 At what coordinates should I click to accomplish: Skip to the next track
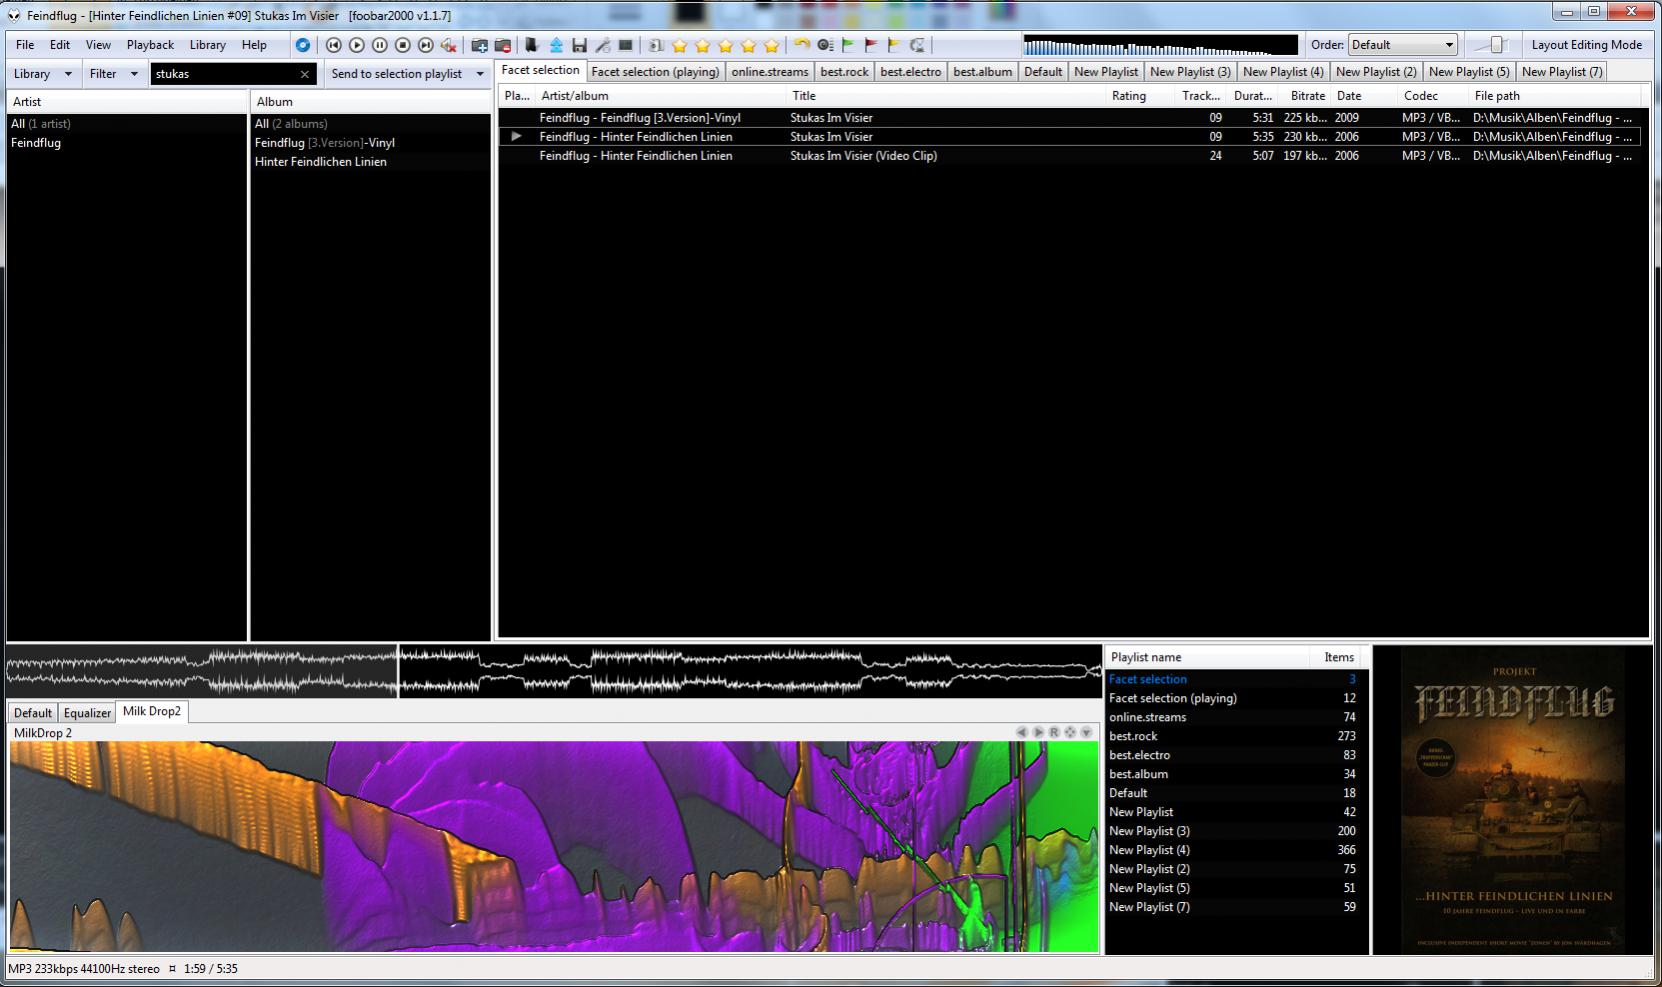click(x=426, y=45)
